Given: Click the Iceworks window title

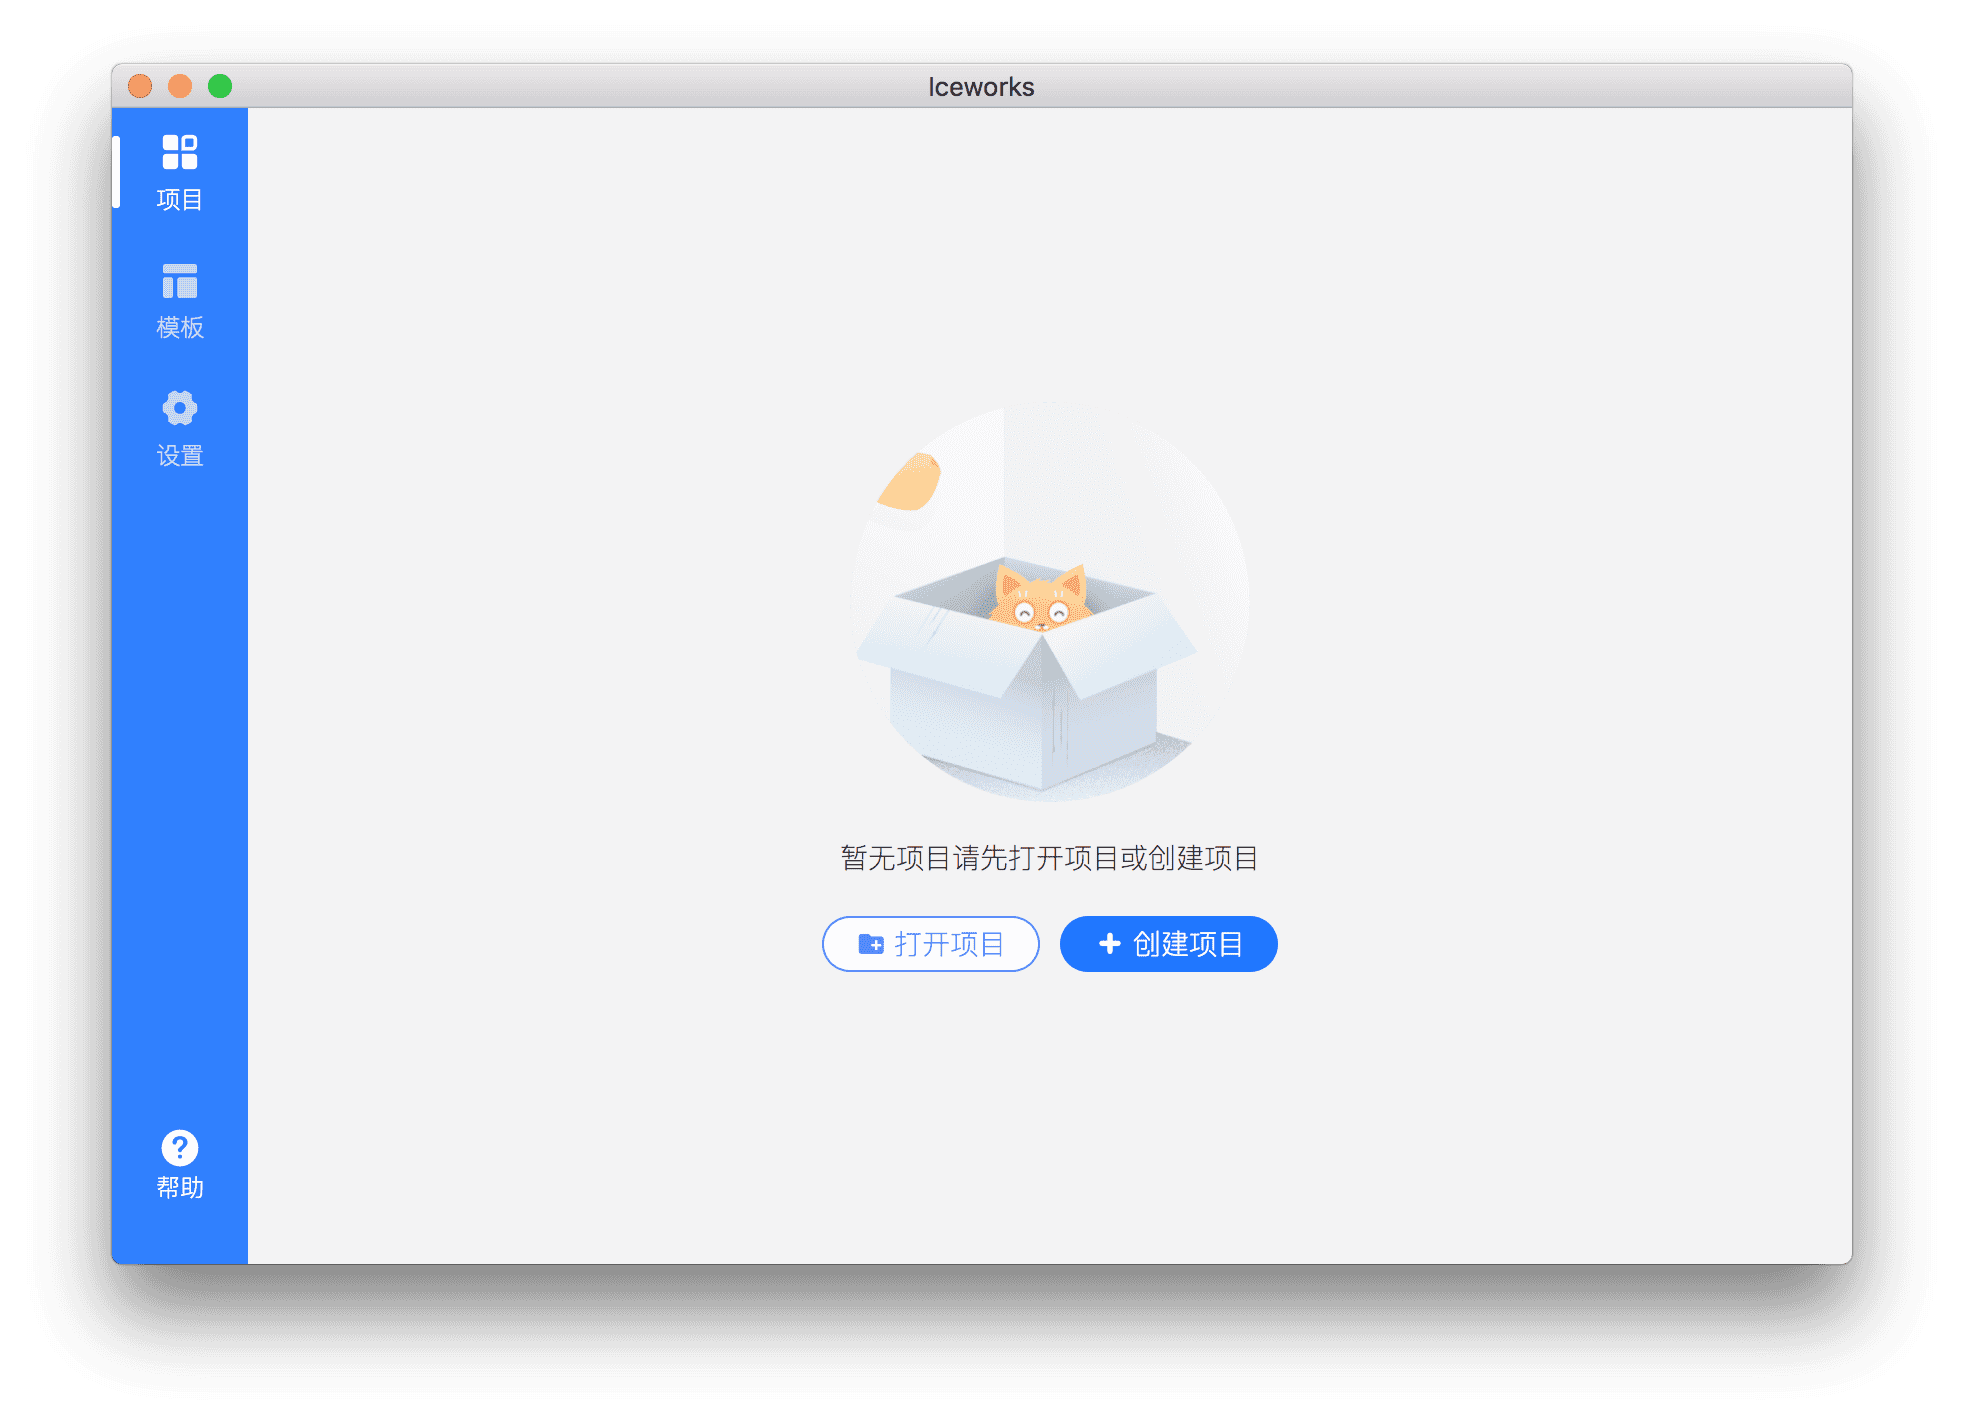Looking at the screenshot, I should coord(981,87).
